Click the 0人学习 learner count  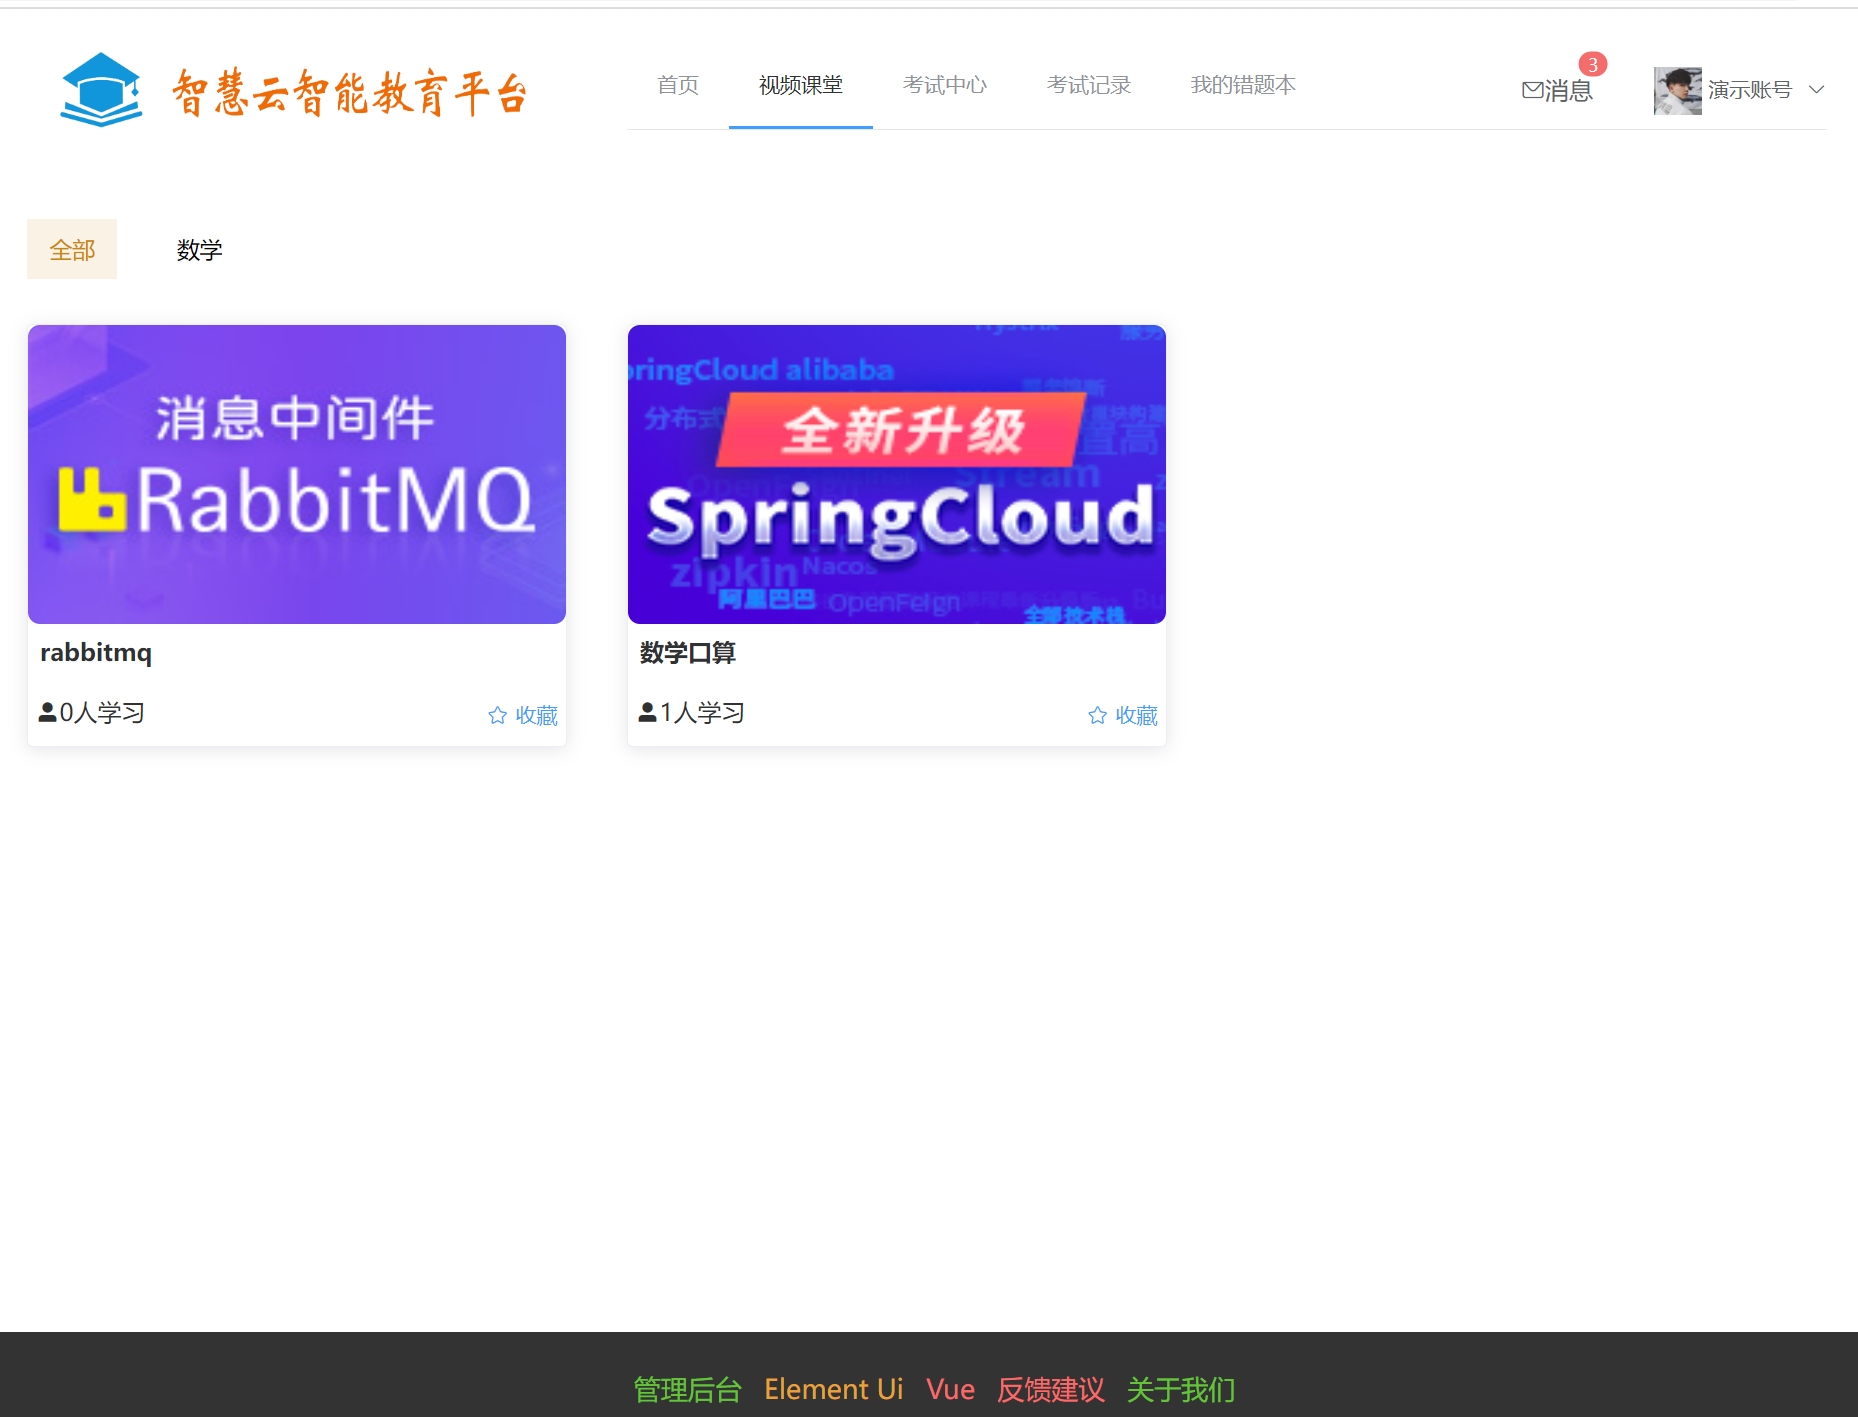point(102,712)
